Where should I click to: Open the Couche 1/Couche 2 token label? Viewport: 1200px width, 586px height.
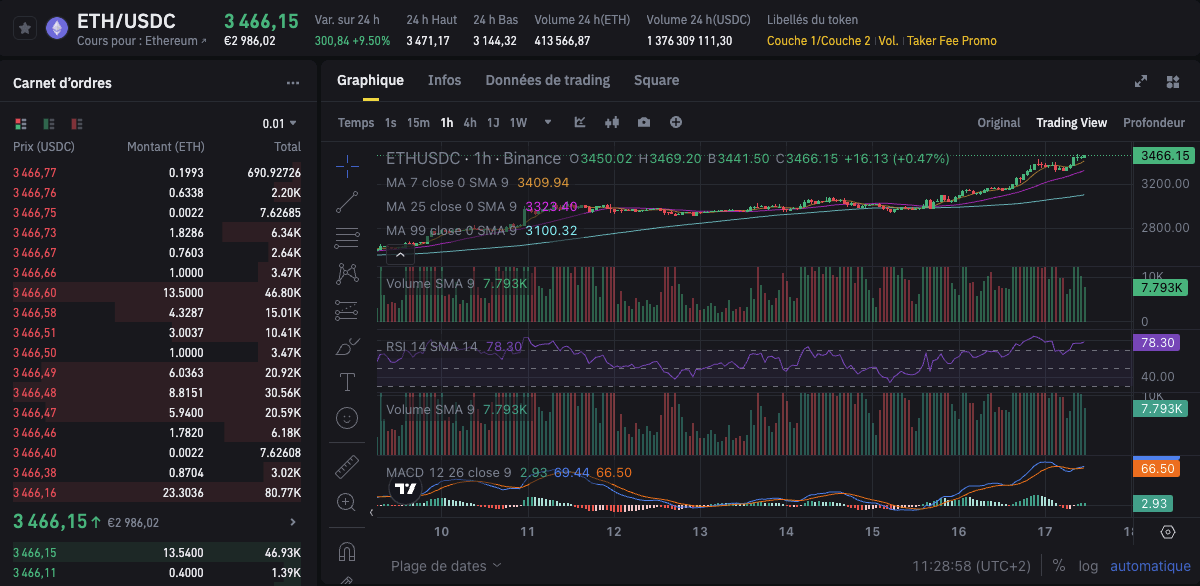pos(818,41)
